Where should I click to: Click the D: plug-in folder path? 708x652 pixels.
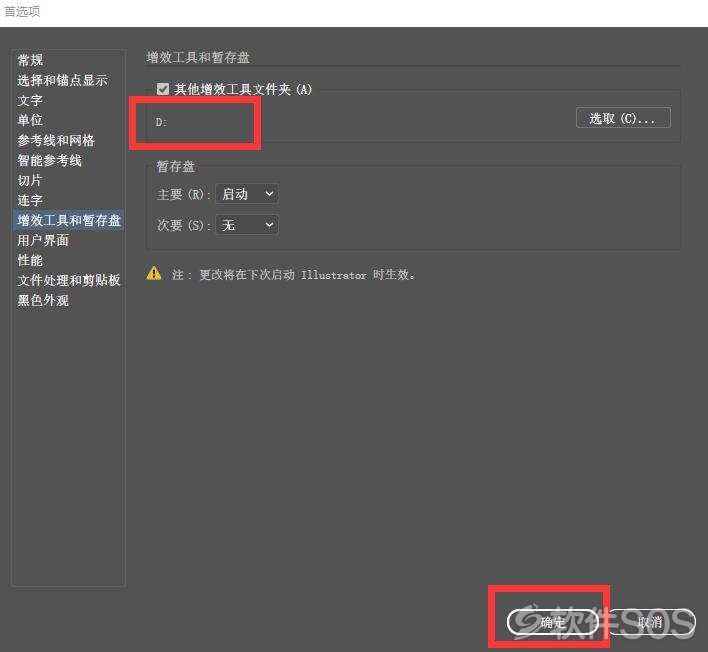tap(161, 122)
